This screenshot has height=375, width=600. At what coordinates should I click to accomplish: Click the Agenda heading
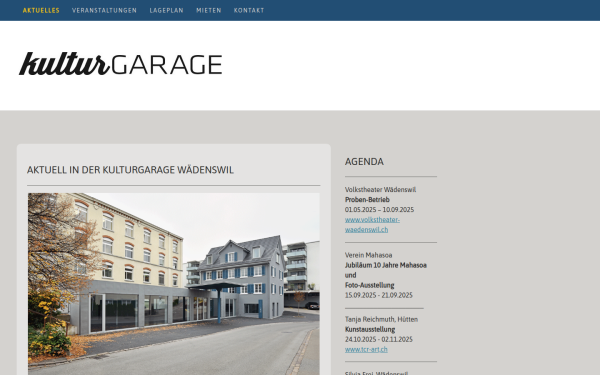[364, 161]
